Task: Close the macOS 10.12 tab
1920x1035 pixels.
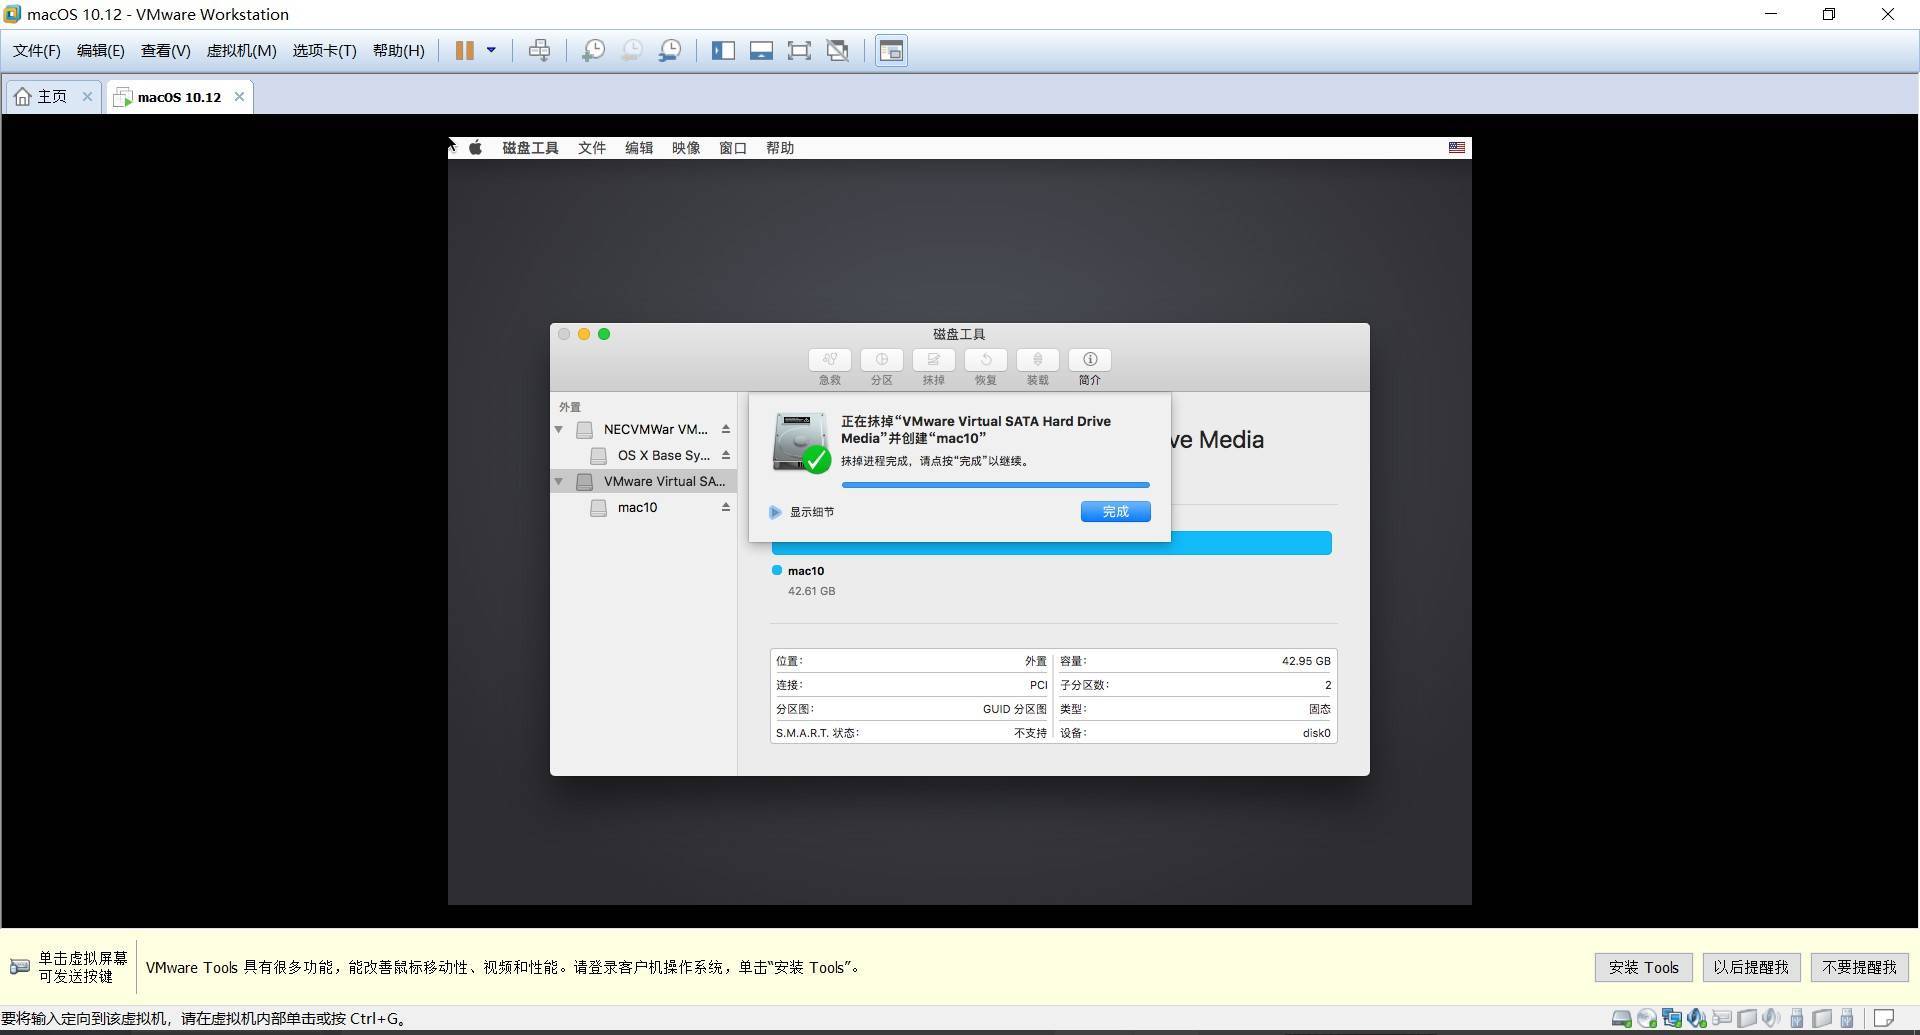Action: point(239,96)
